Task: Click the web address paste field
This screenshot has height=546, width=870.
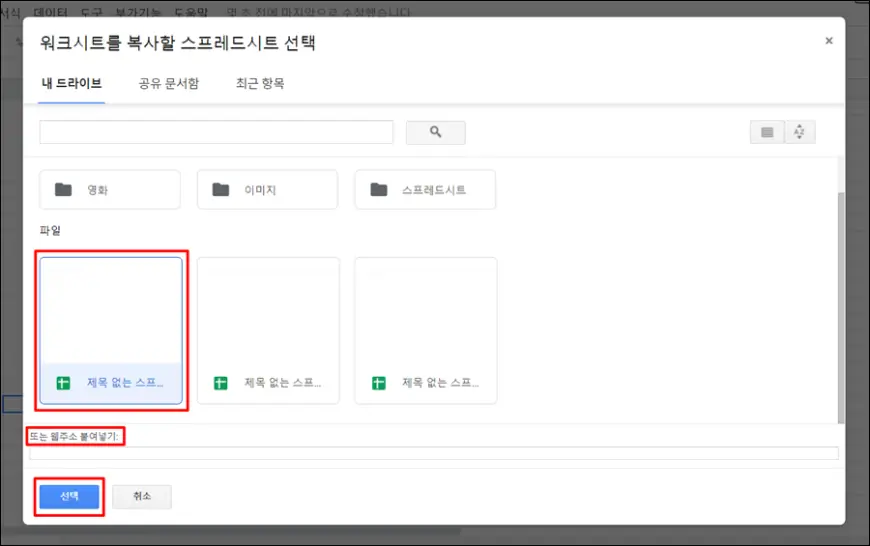Action: (433, 453)
